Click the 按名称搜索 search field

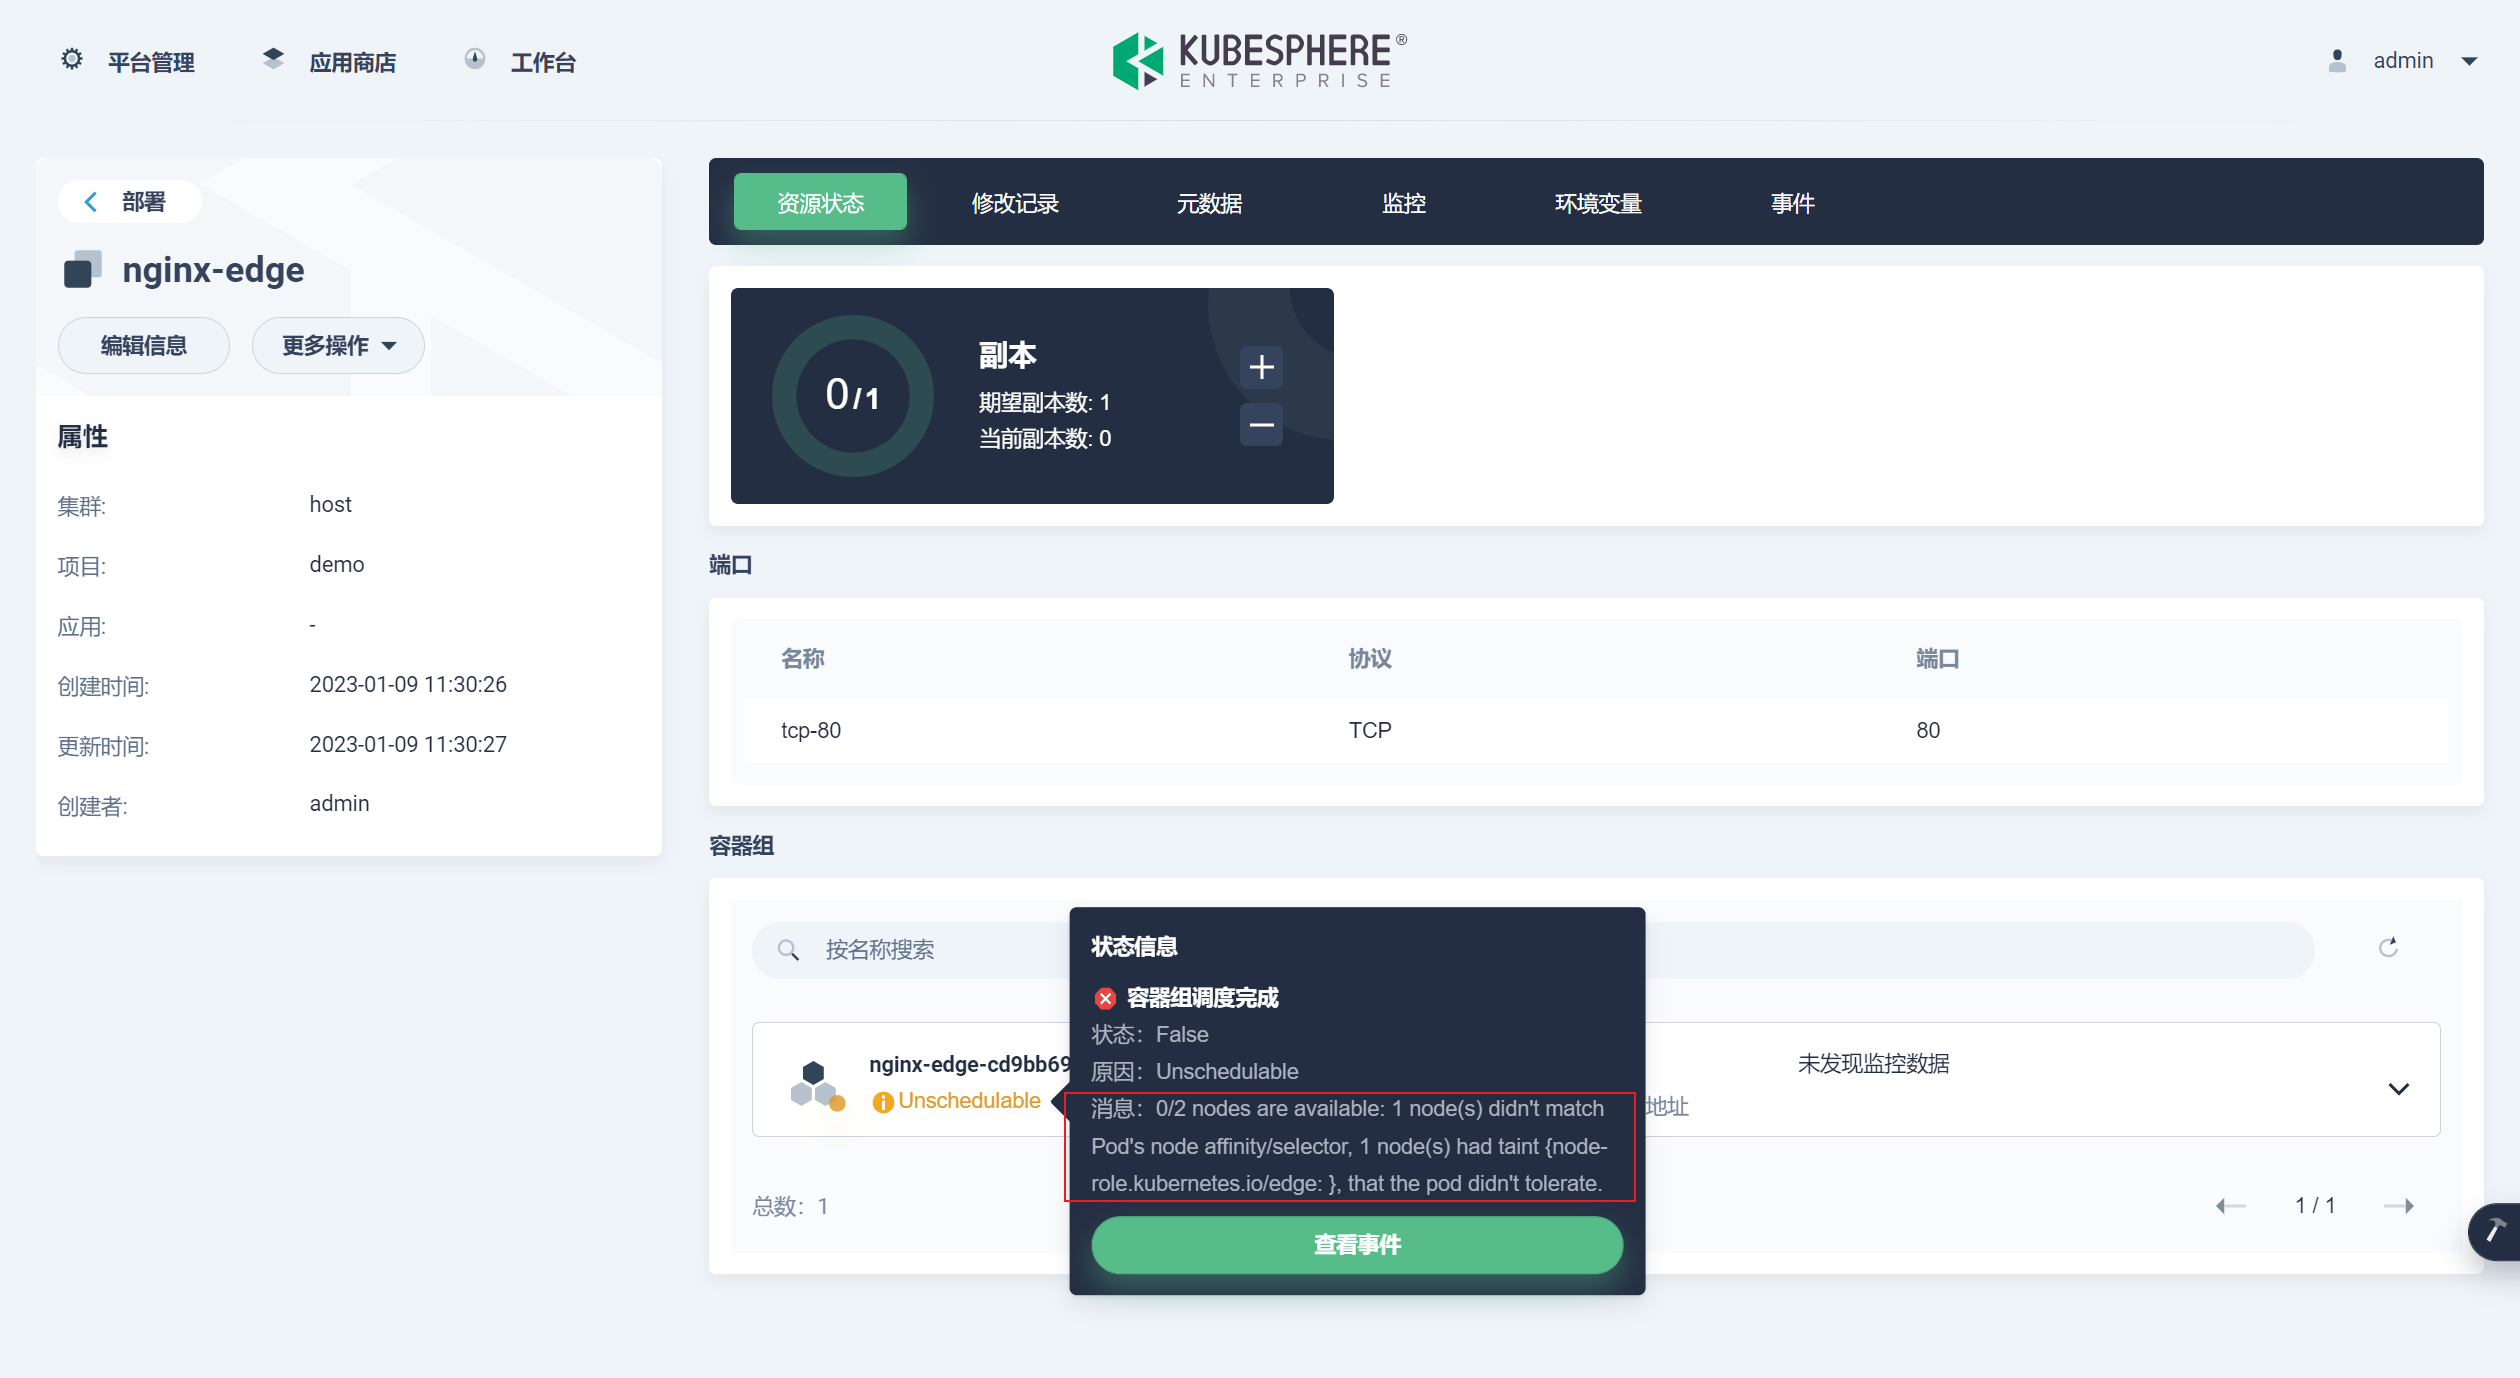pyautogui.click(x=940, y=950)
